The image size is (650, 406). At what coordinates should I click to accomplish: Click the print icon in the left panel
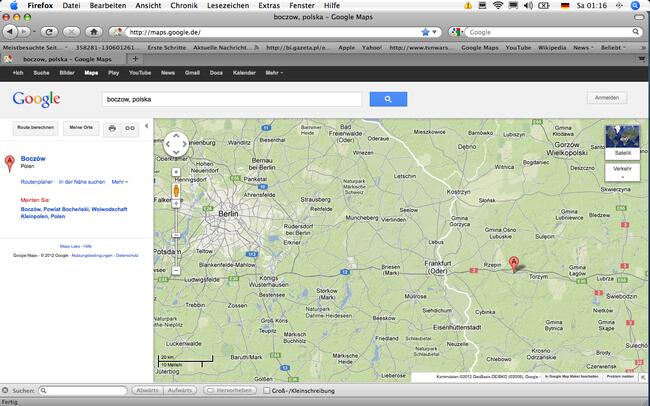pyautogui.click(x=112, y=128)
